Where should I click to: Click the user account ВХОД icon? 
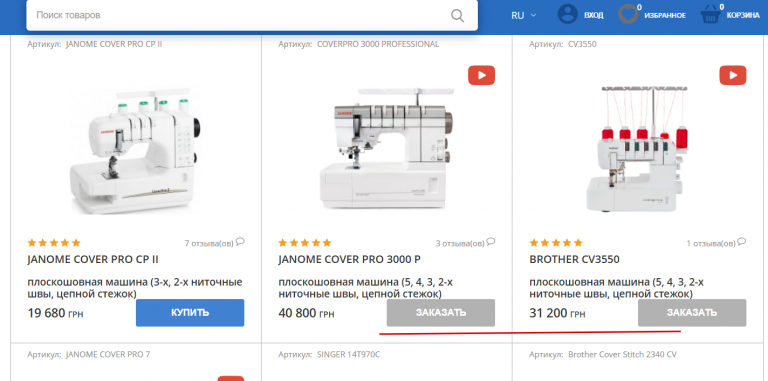pos(568,14)
